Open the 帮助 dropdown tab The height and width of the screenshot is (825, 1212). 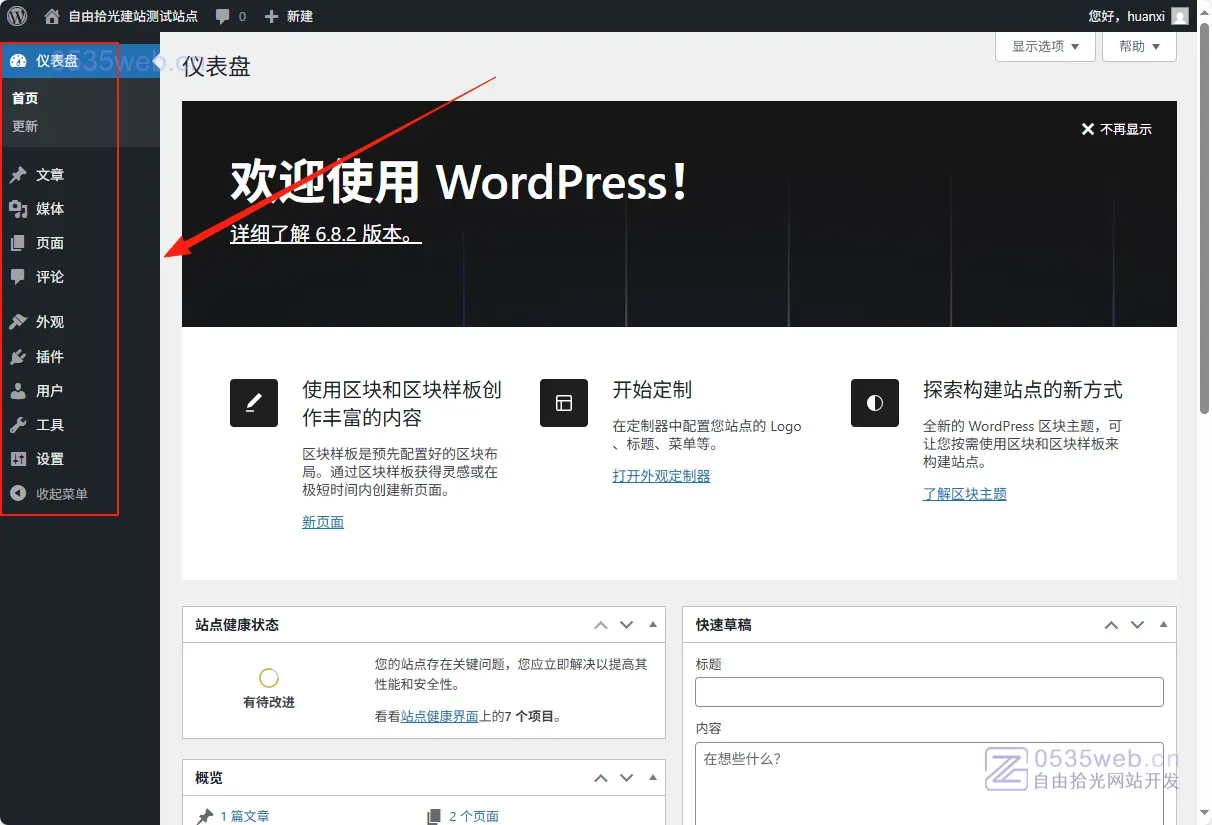coord(1139,46)
